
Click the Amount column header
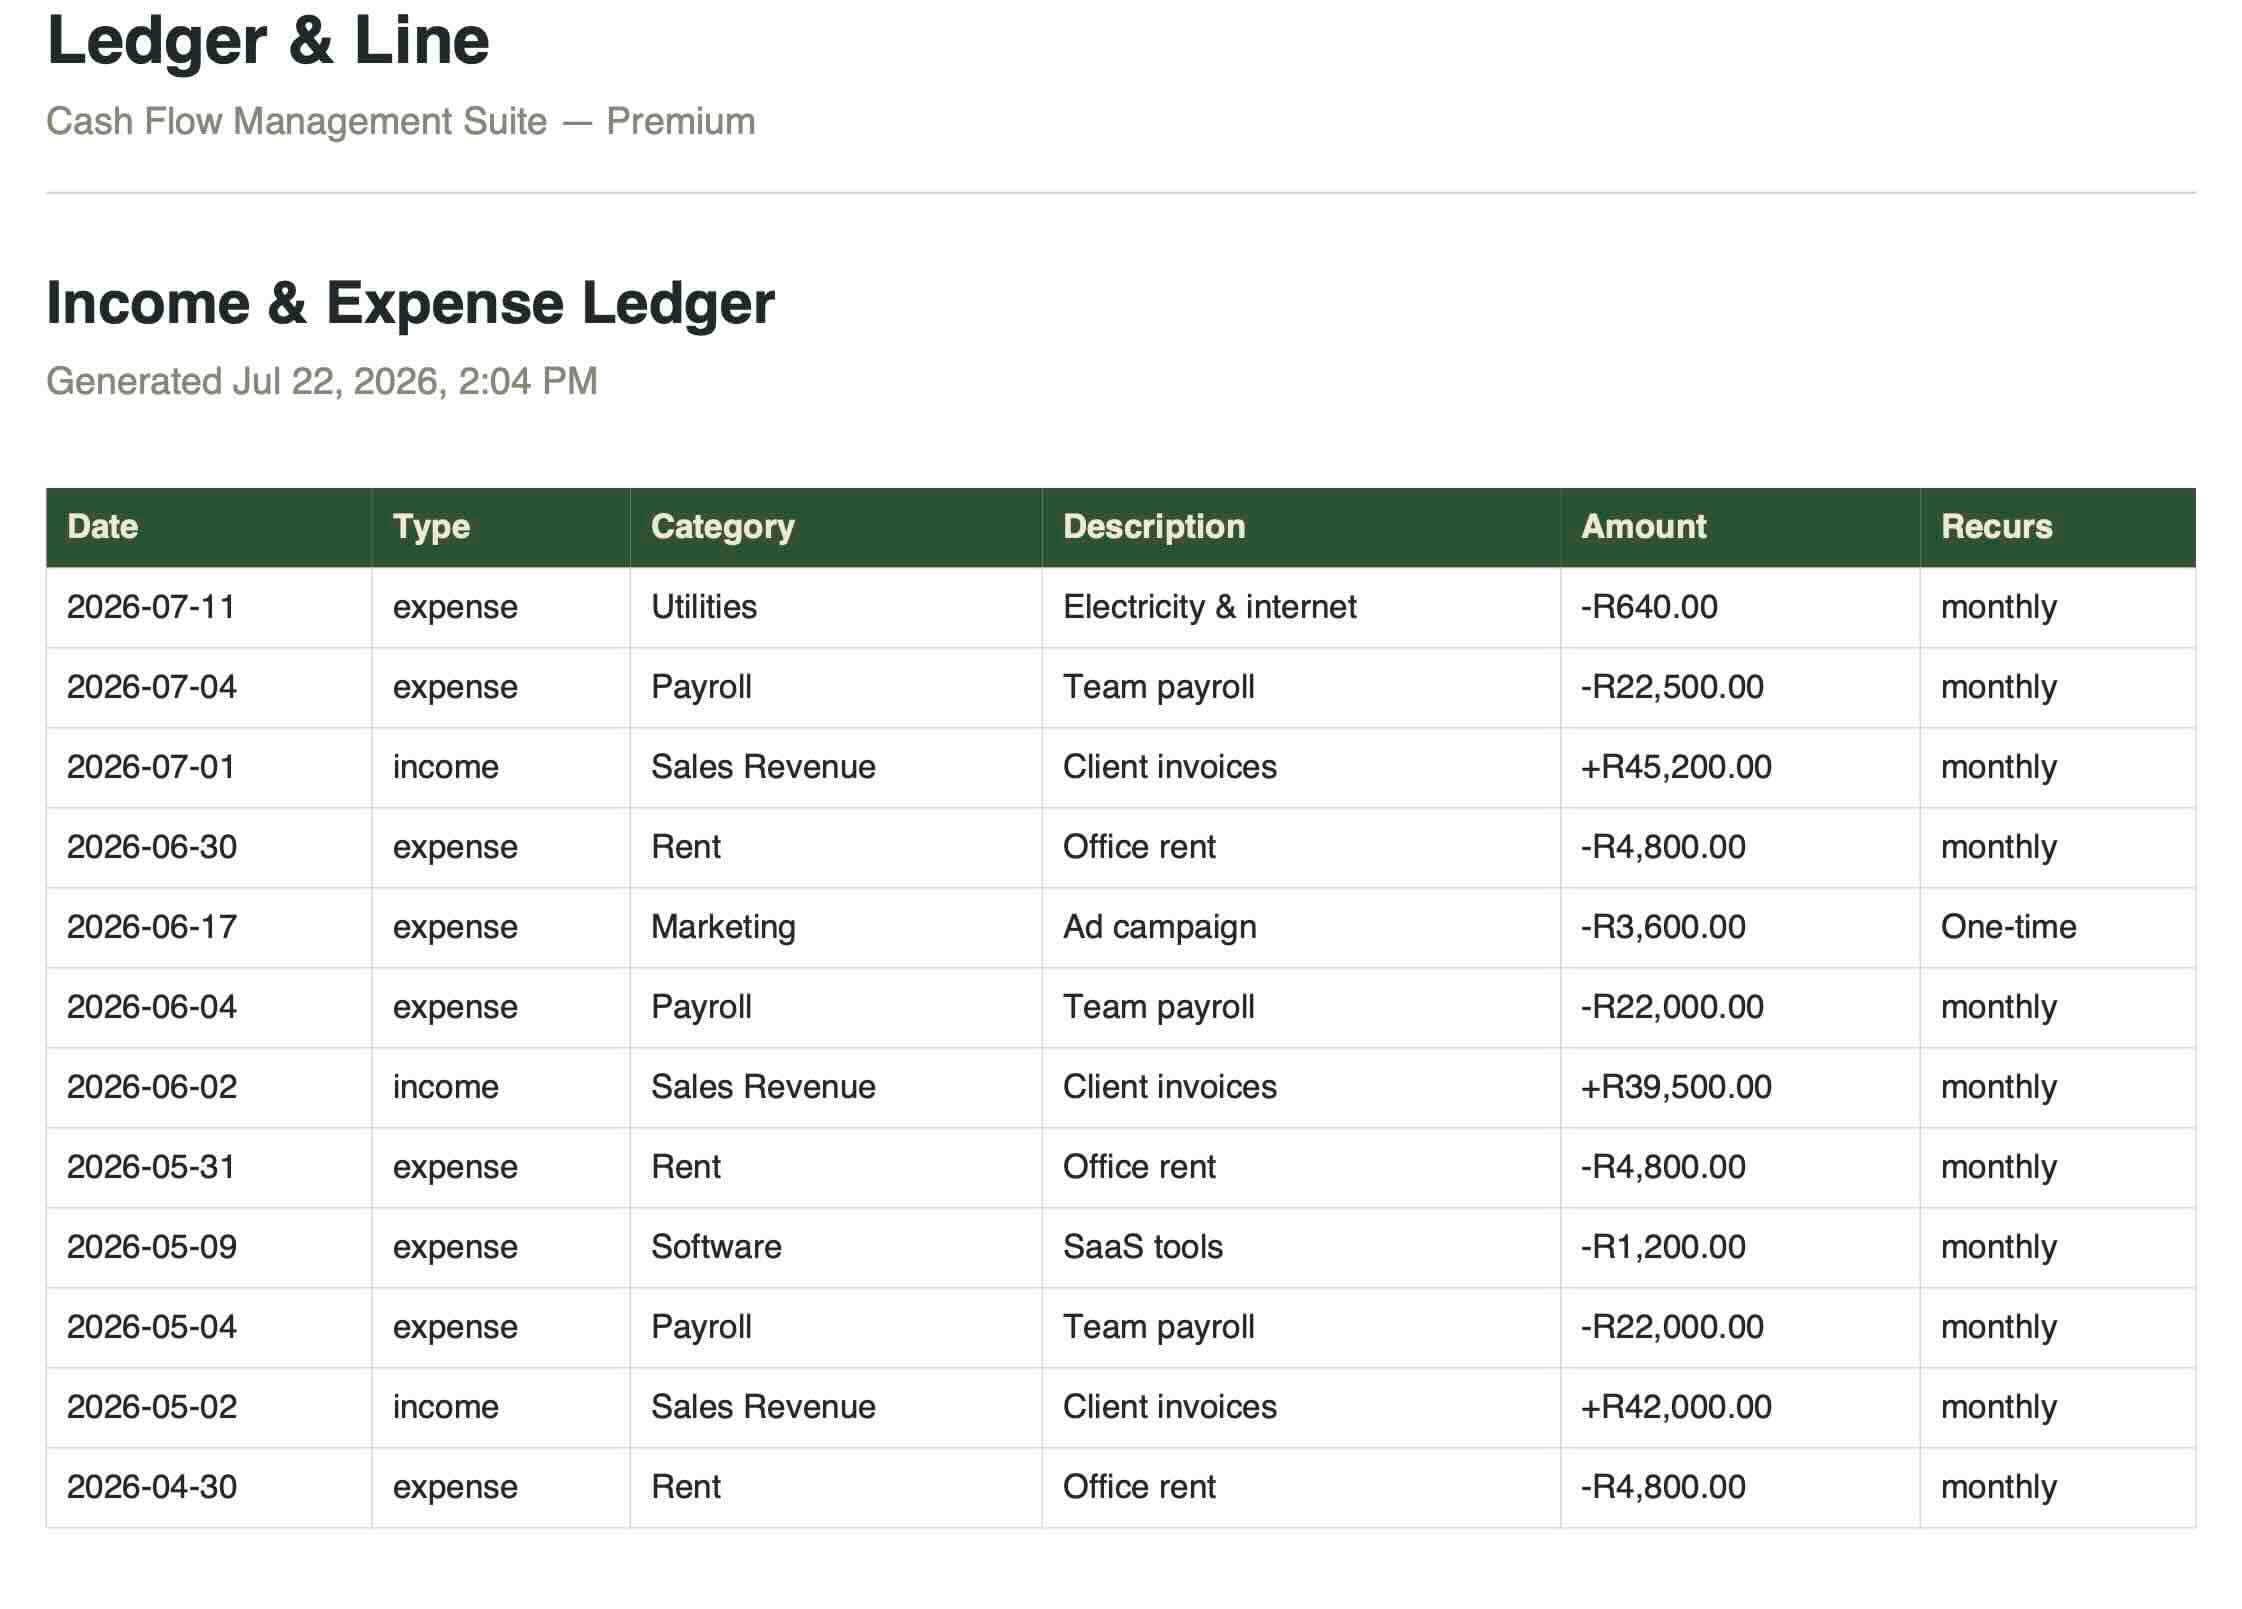1740,527
